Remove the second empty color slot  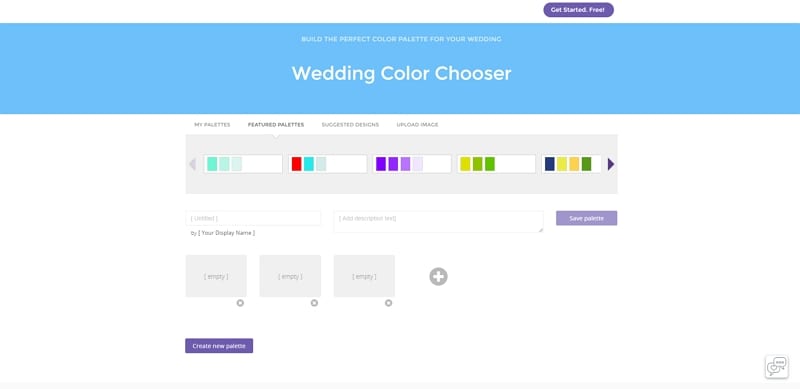314,303
